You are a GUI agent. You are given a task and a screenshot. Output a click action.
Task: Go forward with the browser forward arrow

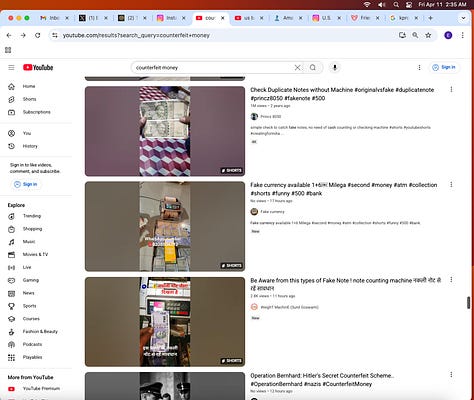[23, 35]
